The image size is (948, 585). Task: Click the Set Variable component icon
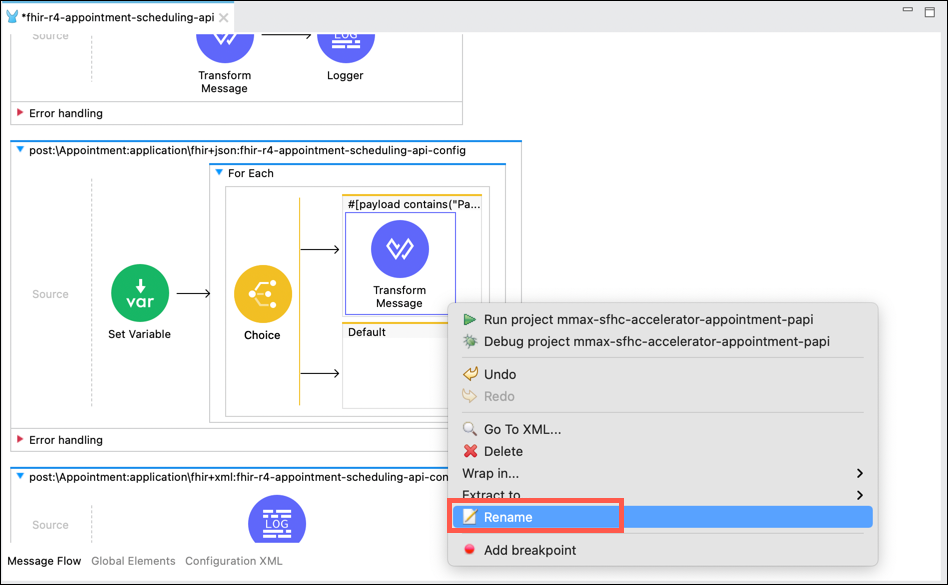point(140,293)
